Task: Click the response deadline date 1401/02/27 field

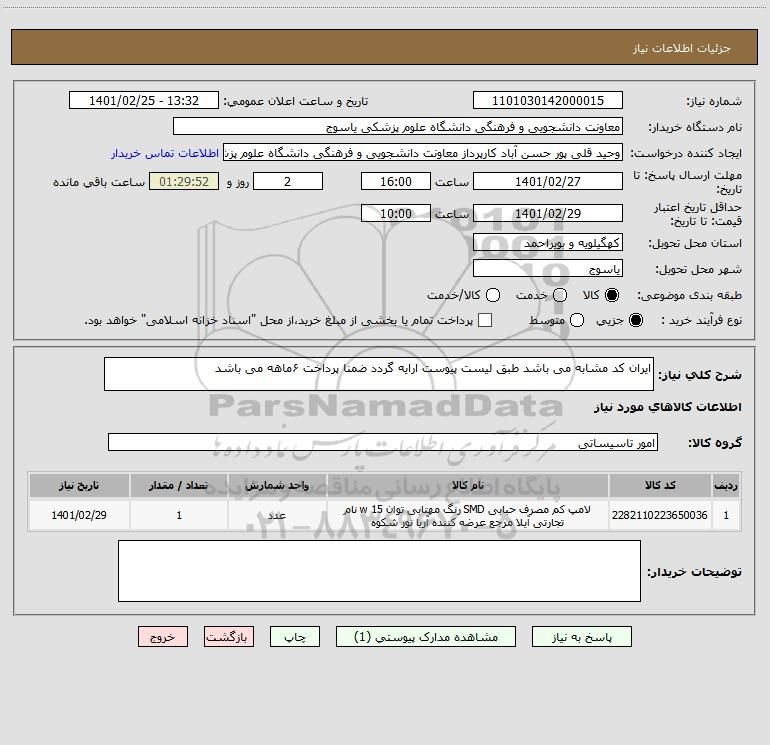Action: click(x=548, y=181)
